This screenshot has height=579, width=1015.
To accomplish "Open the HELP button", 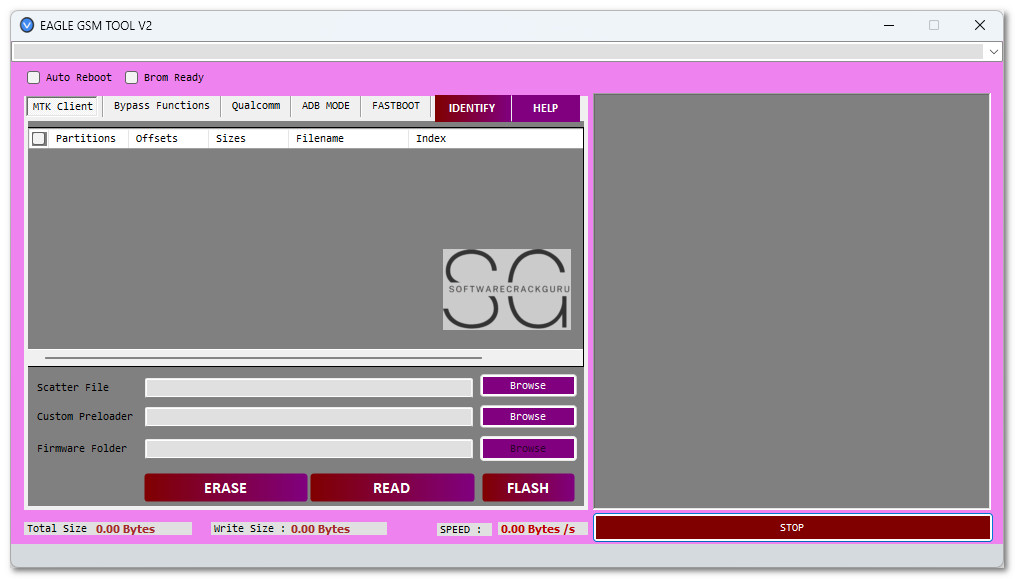I will coord(545,108).
